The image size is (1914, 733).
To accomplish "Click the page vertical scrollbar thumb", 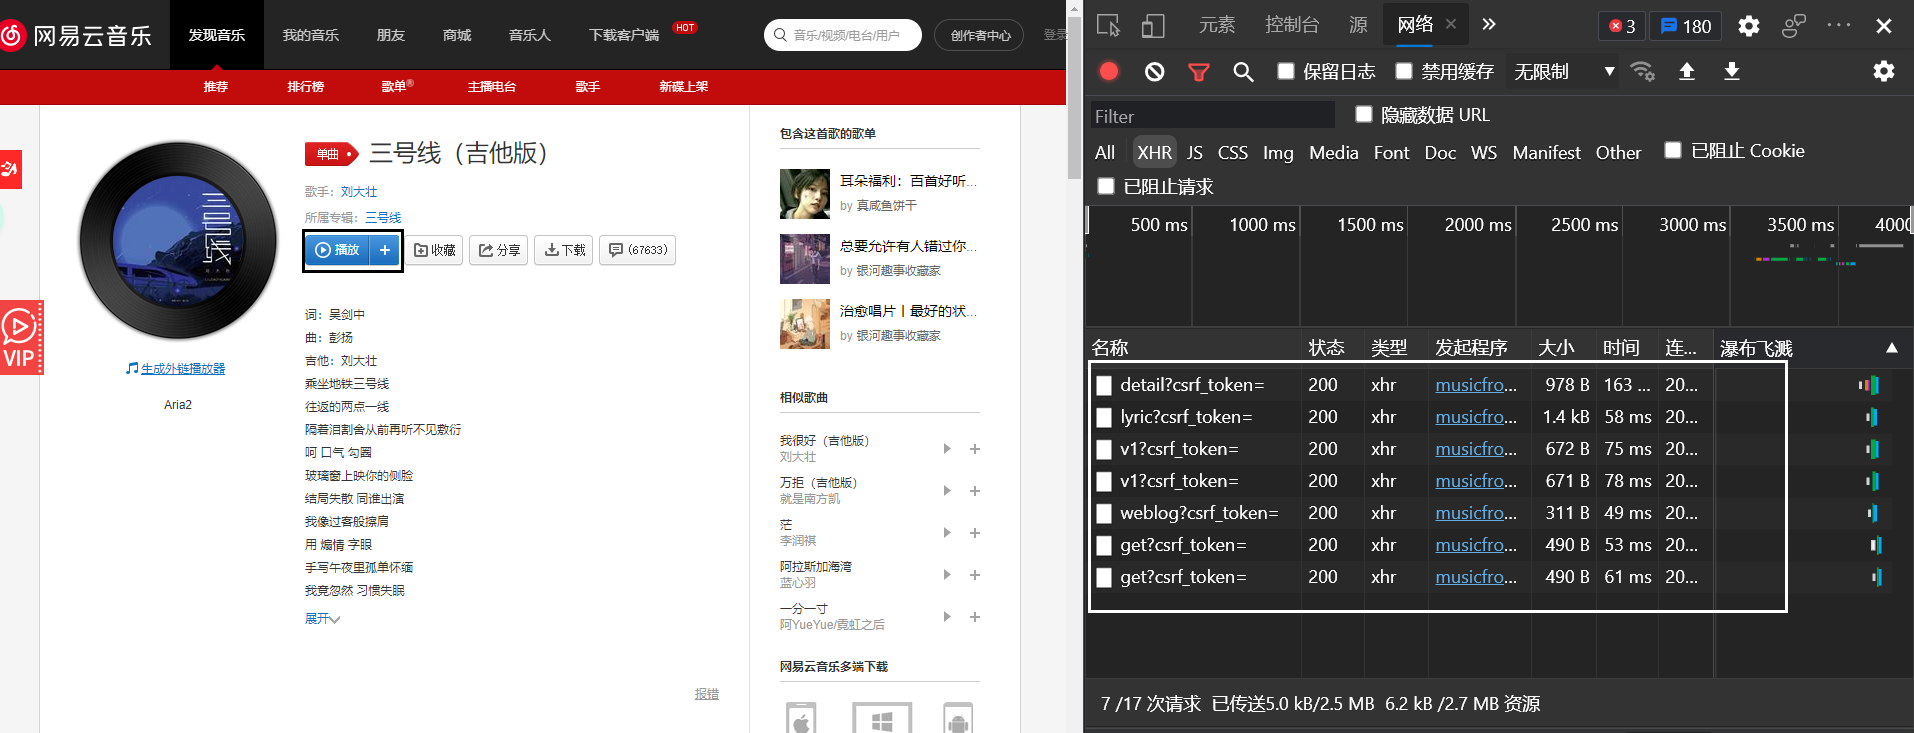I will (x=1075, y=97).
